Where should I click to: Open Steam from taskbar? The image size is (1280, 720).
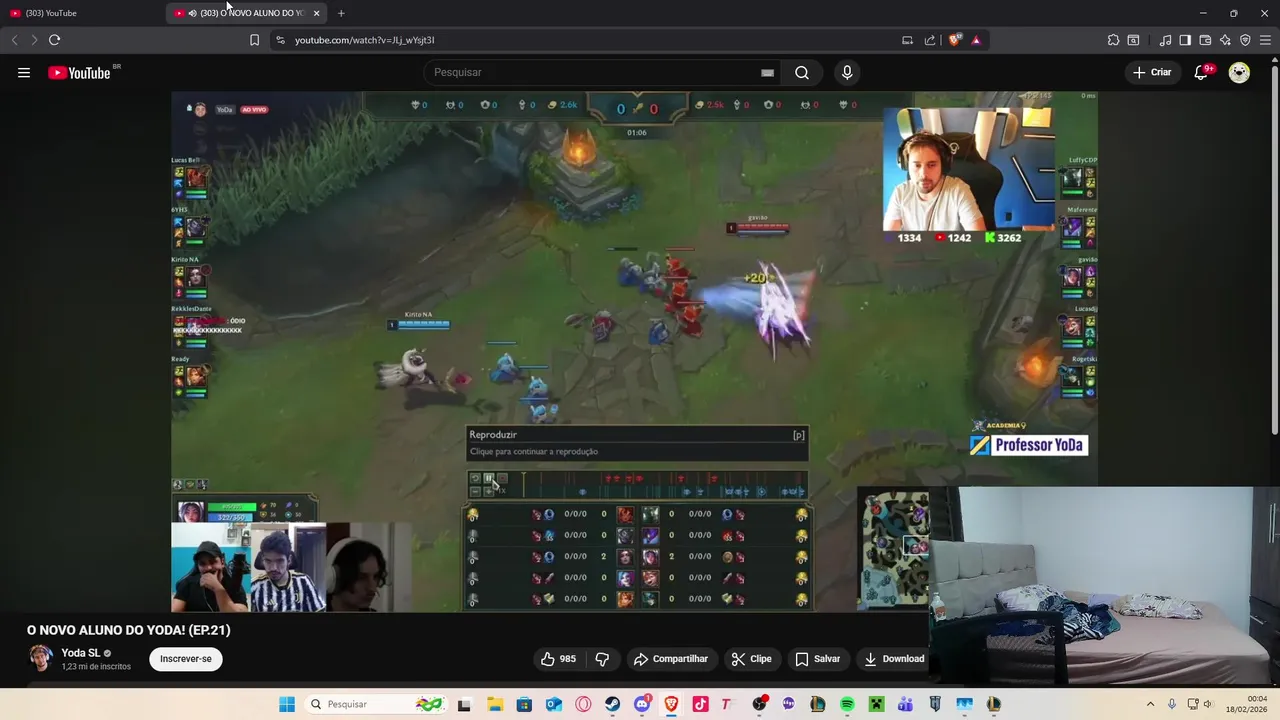point(612,704)
